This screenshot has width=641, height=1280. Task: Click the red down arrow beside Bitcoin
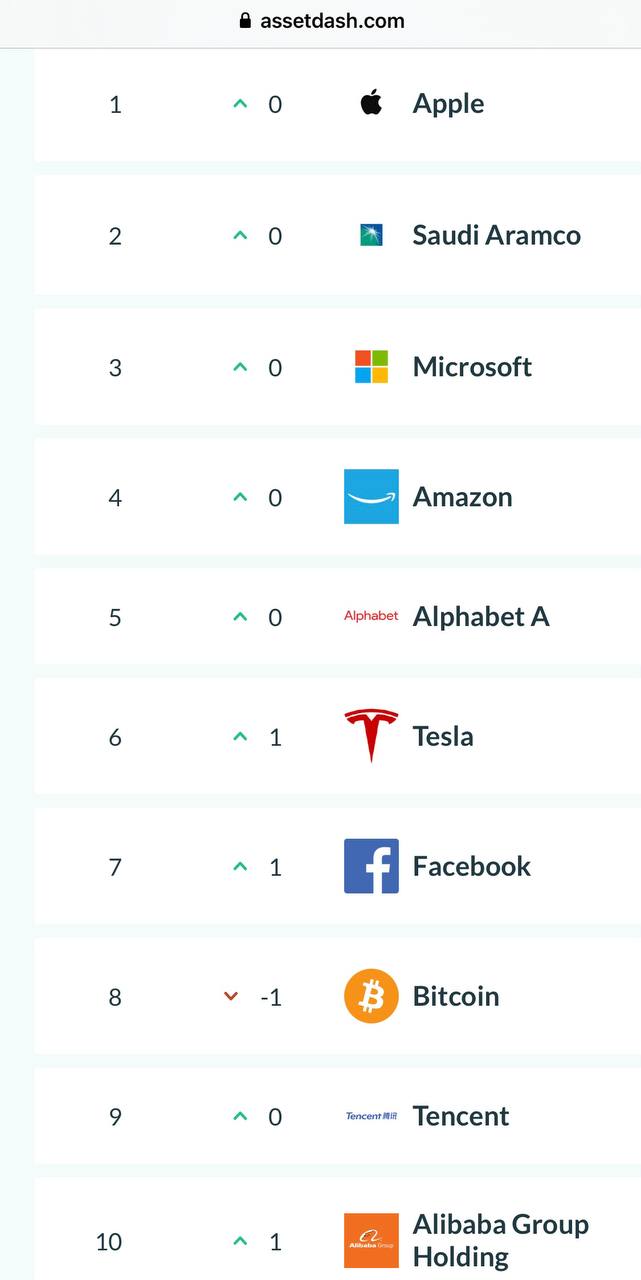point(231,996)
